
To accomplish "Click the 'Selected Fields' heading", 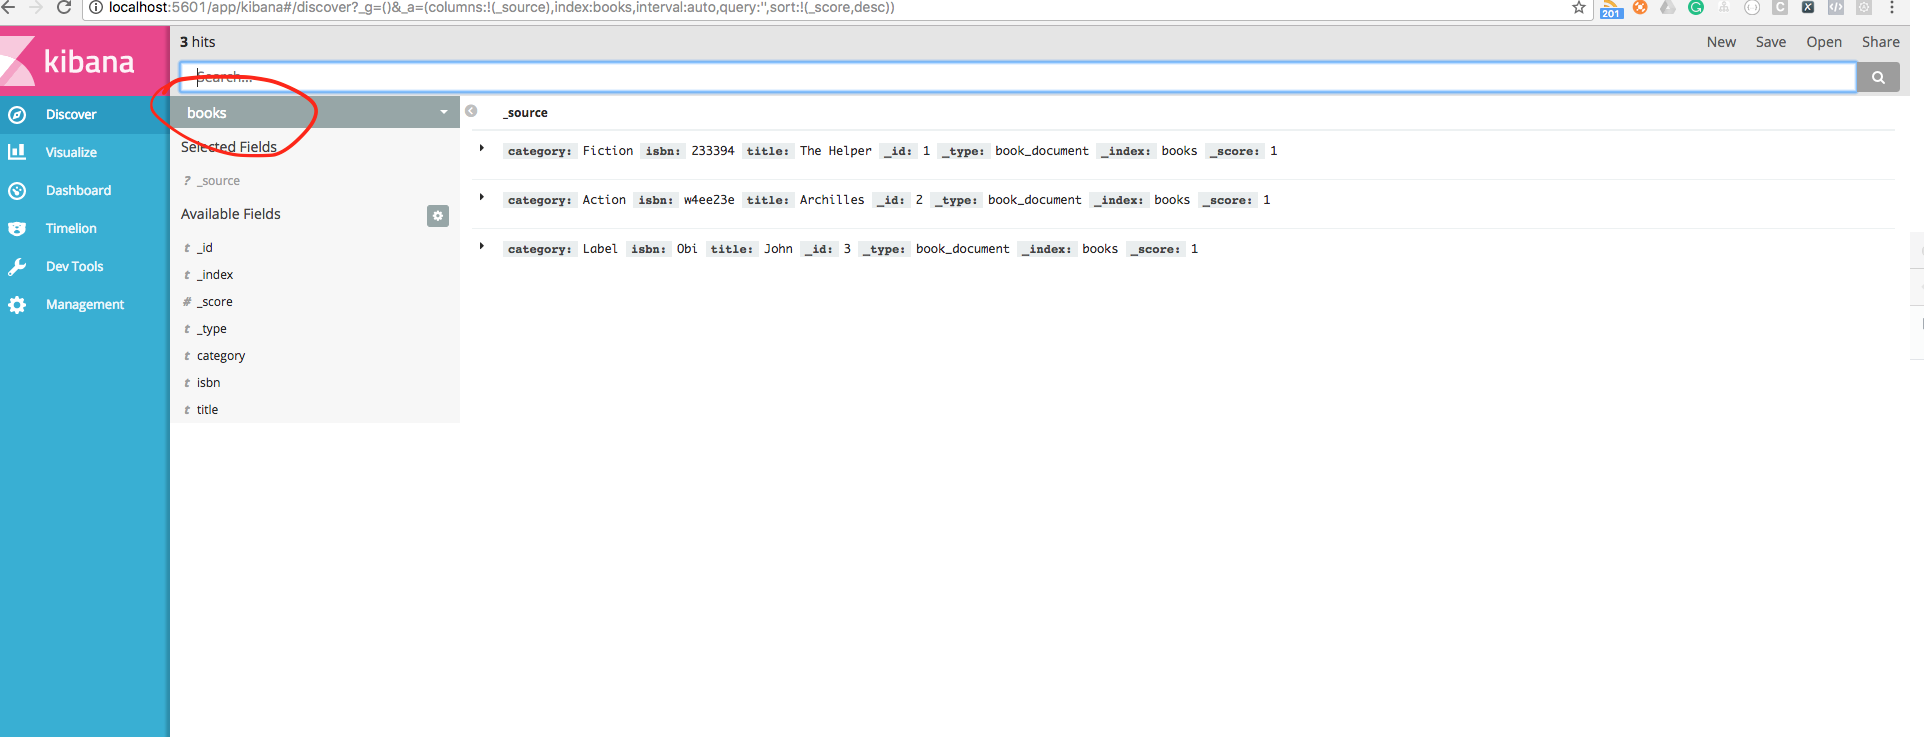I will coord(229,147).
